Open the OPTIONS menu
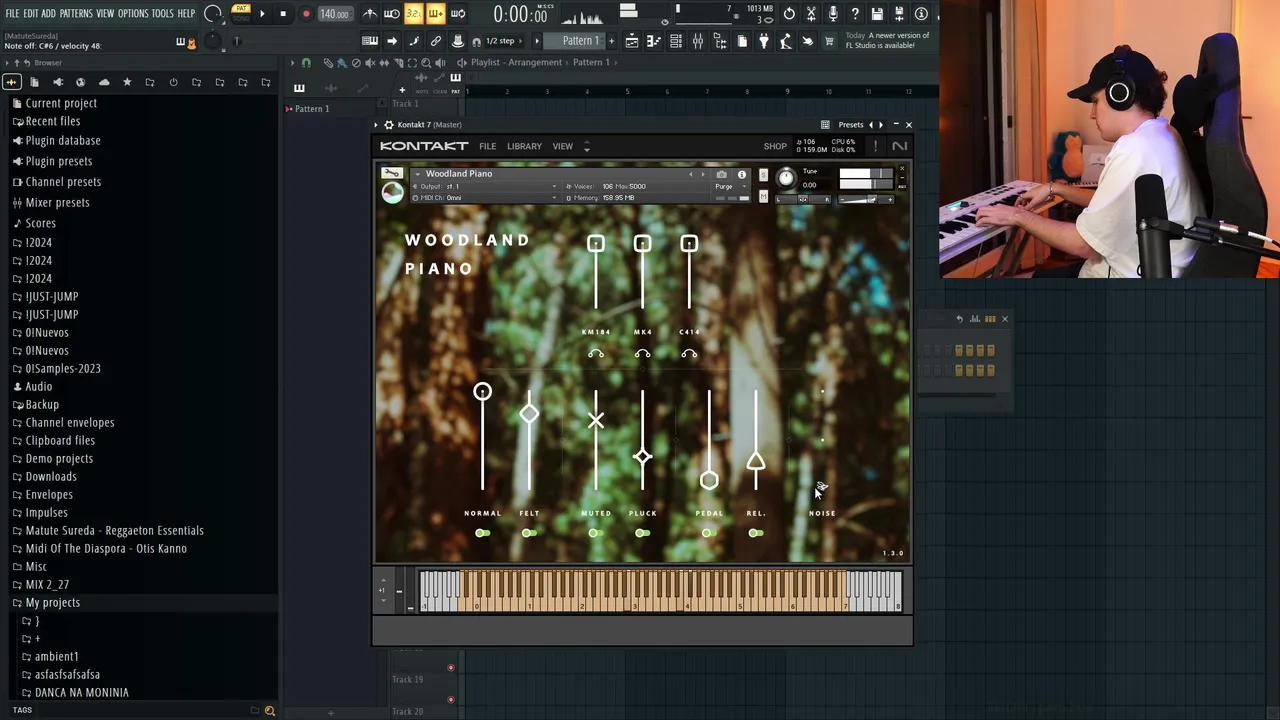Image resolution: width=1280 pixels, height=720 pixels. [133, 13]
